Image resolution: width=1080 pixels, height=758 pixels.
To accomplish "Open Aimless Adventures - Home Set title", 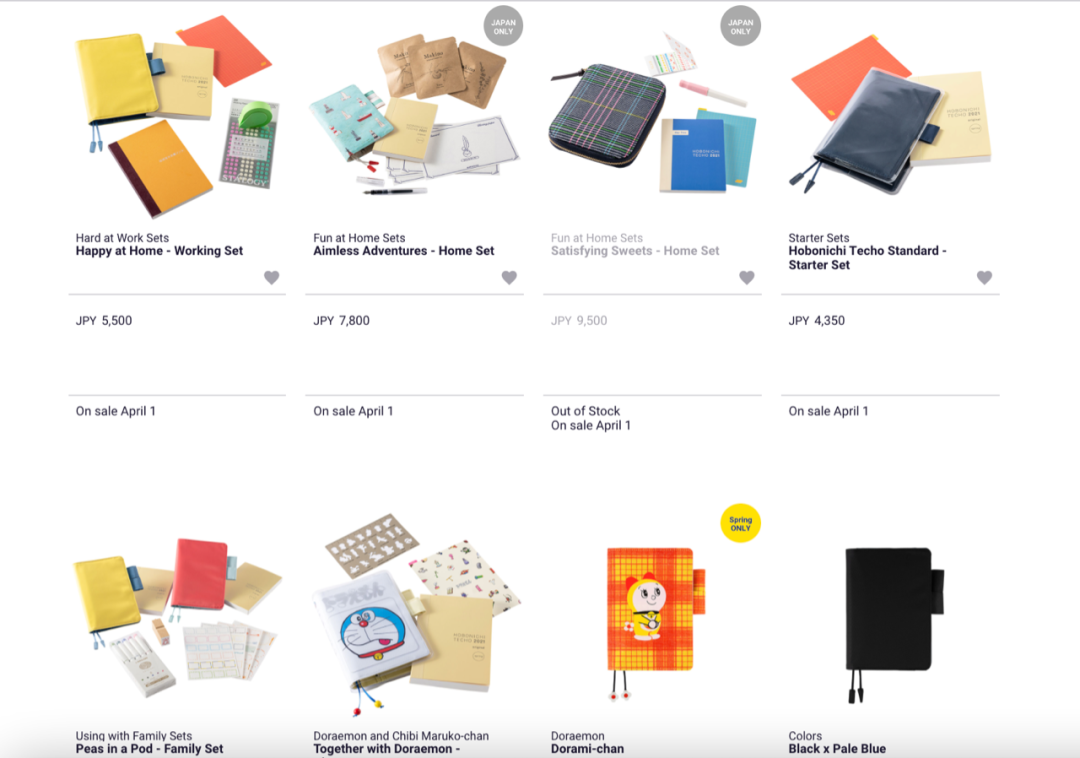I will pos(404,251).
